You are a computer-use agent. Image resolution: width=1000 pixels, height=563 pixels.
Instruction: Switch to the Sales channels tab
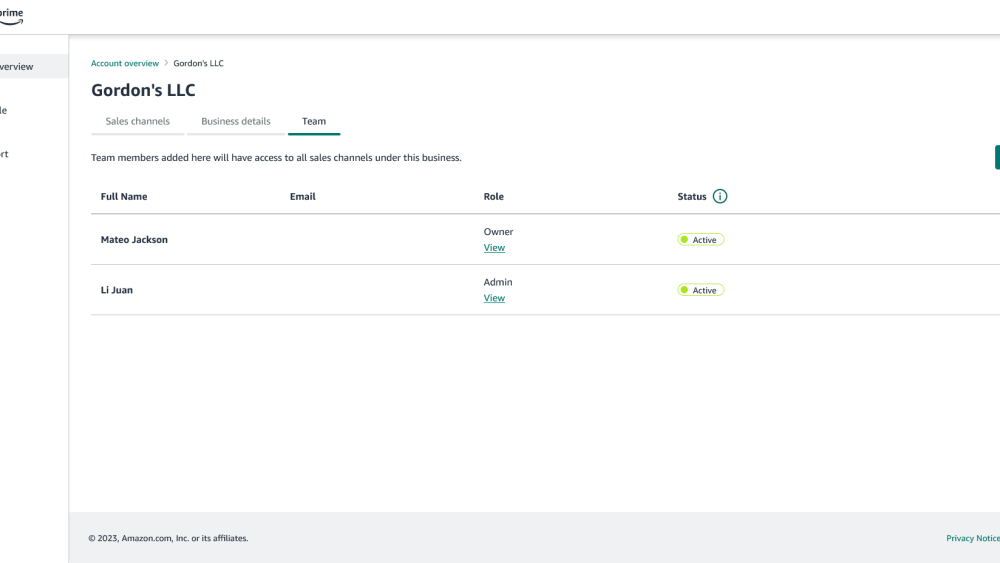pos(137,122)
